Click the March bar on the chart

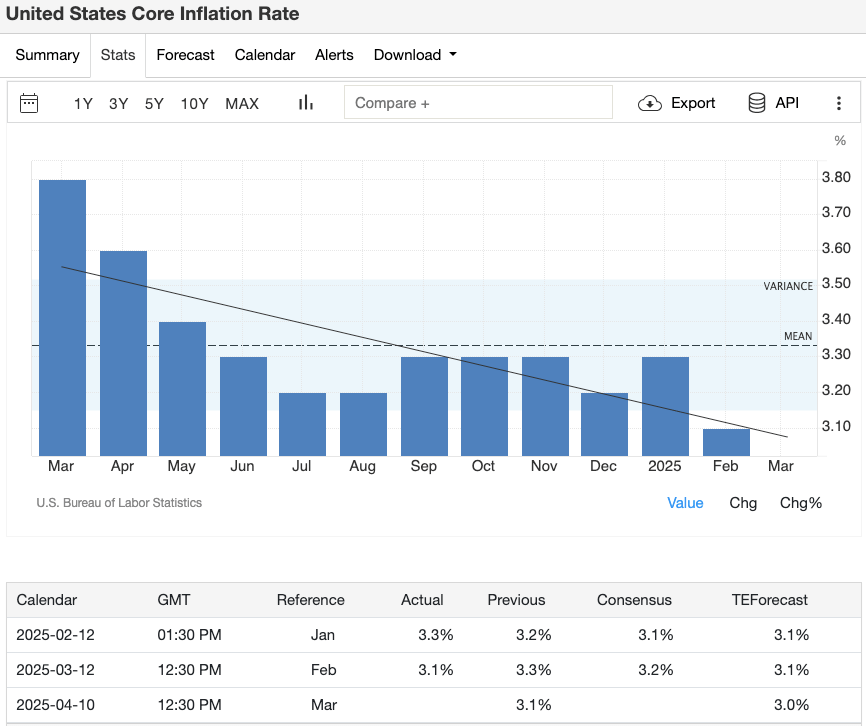[x=61, y=310]
